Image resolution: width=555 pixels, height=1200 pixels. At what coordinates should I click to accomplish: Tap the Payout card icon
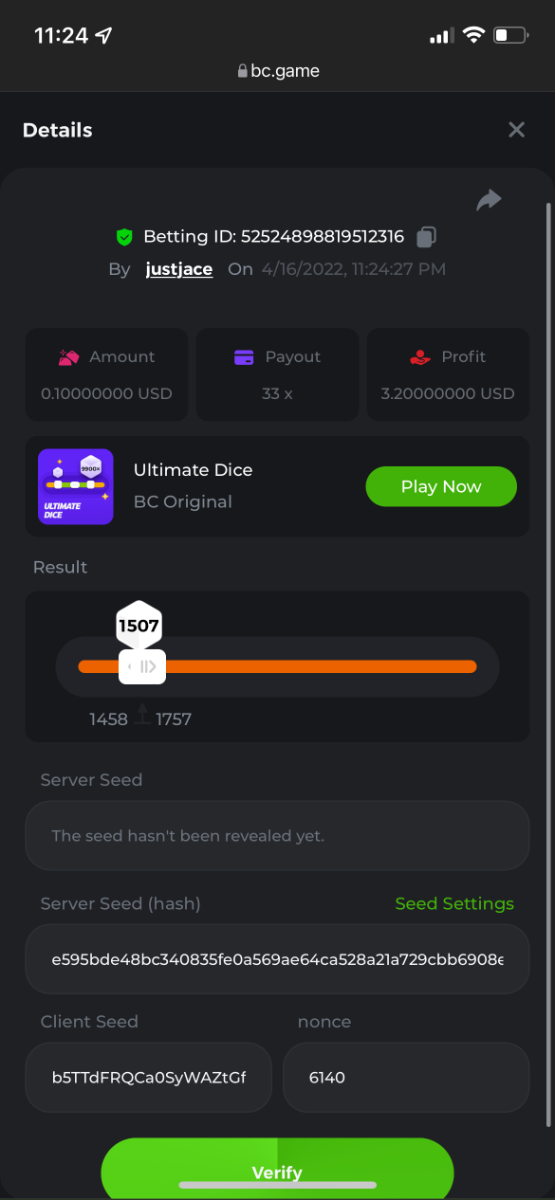click(243, 357)
